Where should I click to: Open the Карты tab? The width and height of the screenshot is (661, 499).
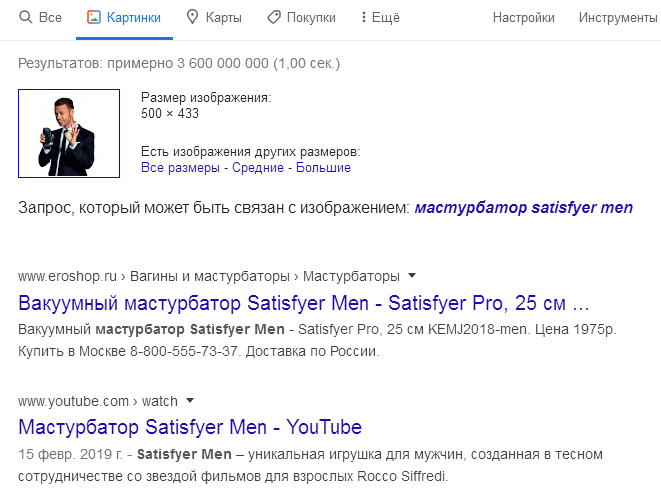point(214,17)
